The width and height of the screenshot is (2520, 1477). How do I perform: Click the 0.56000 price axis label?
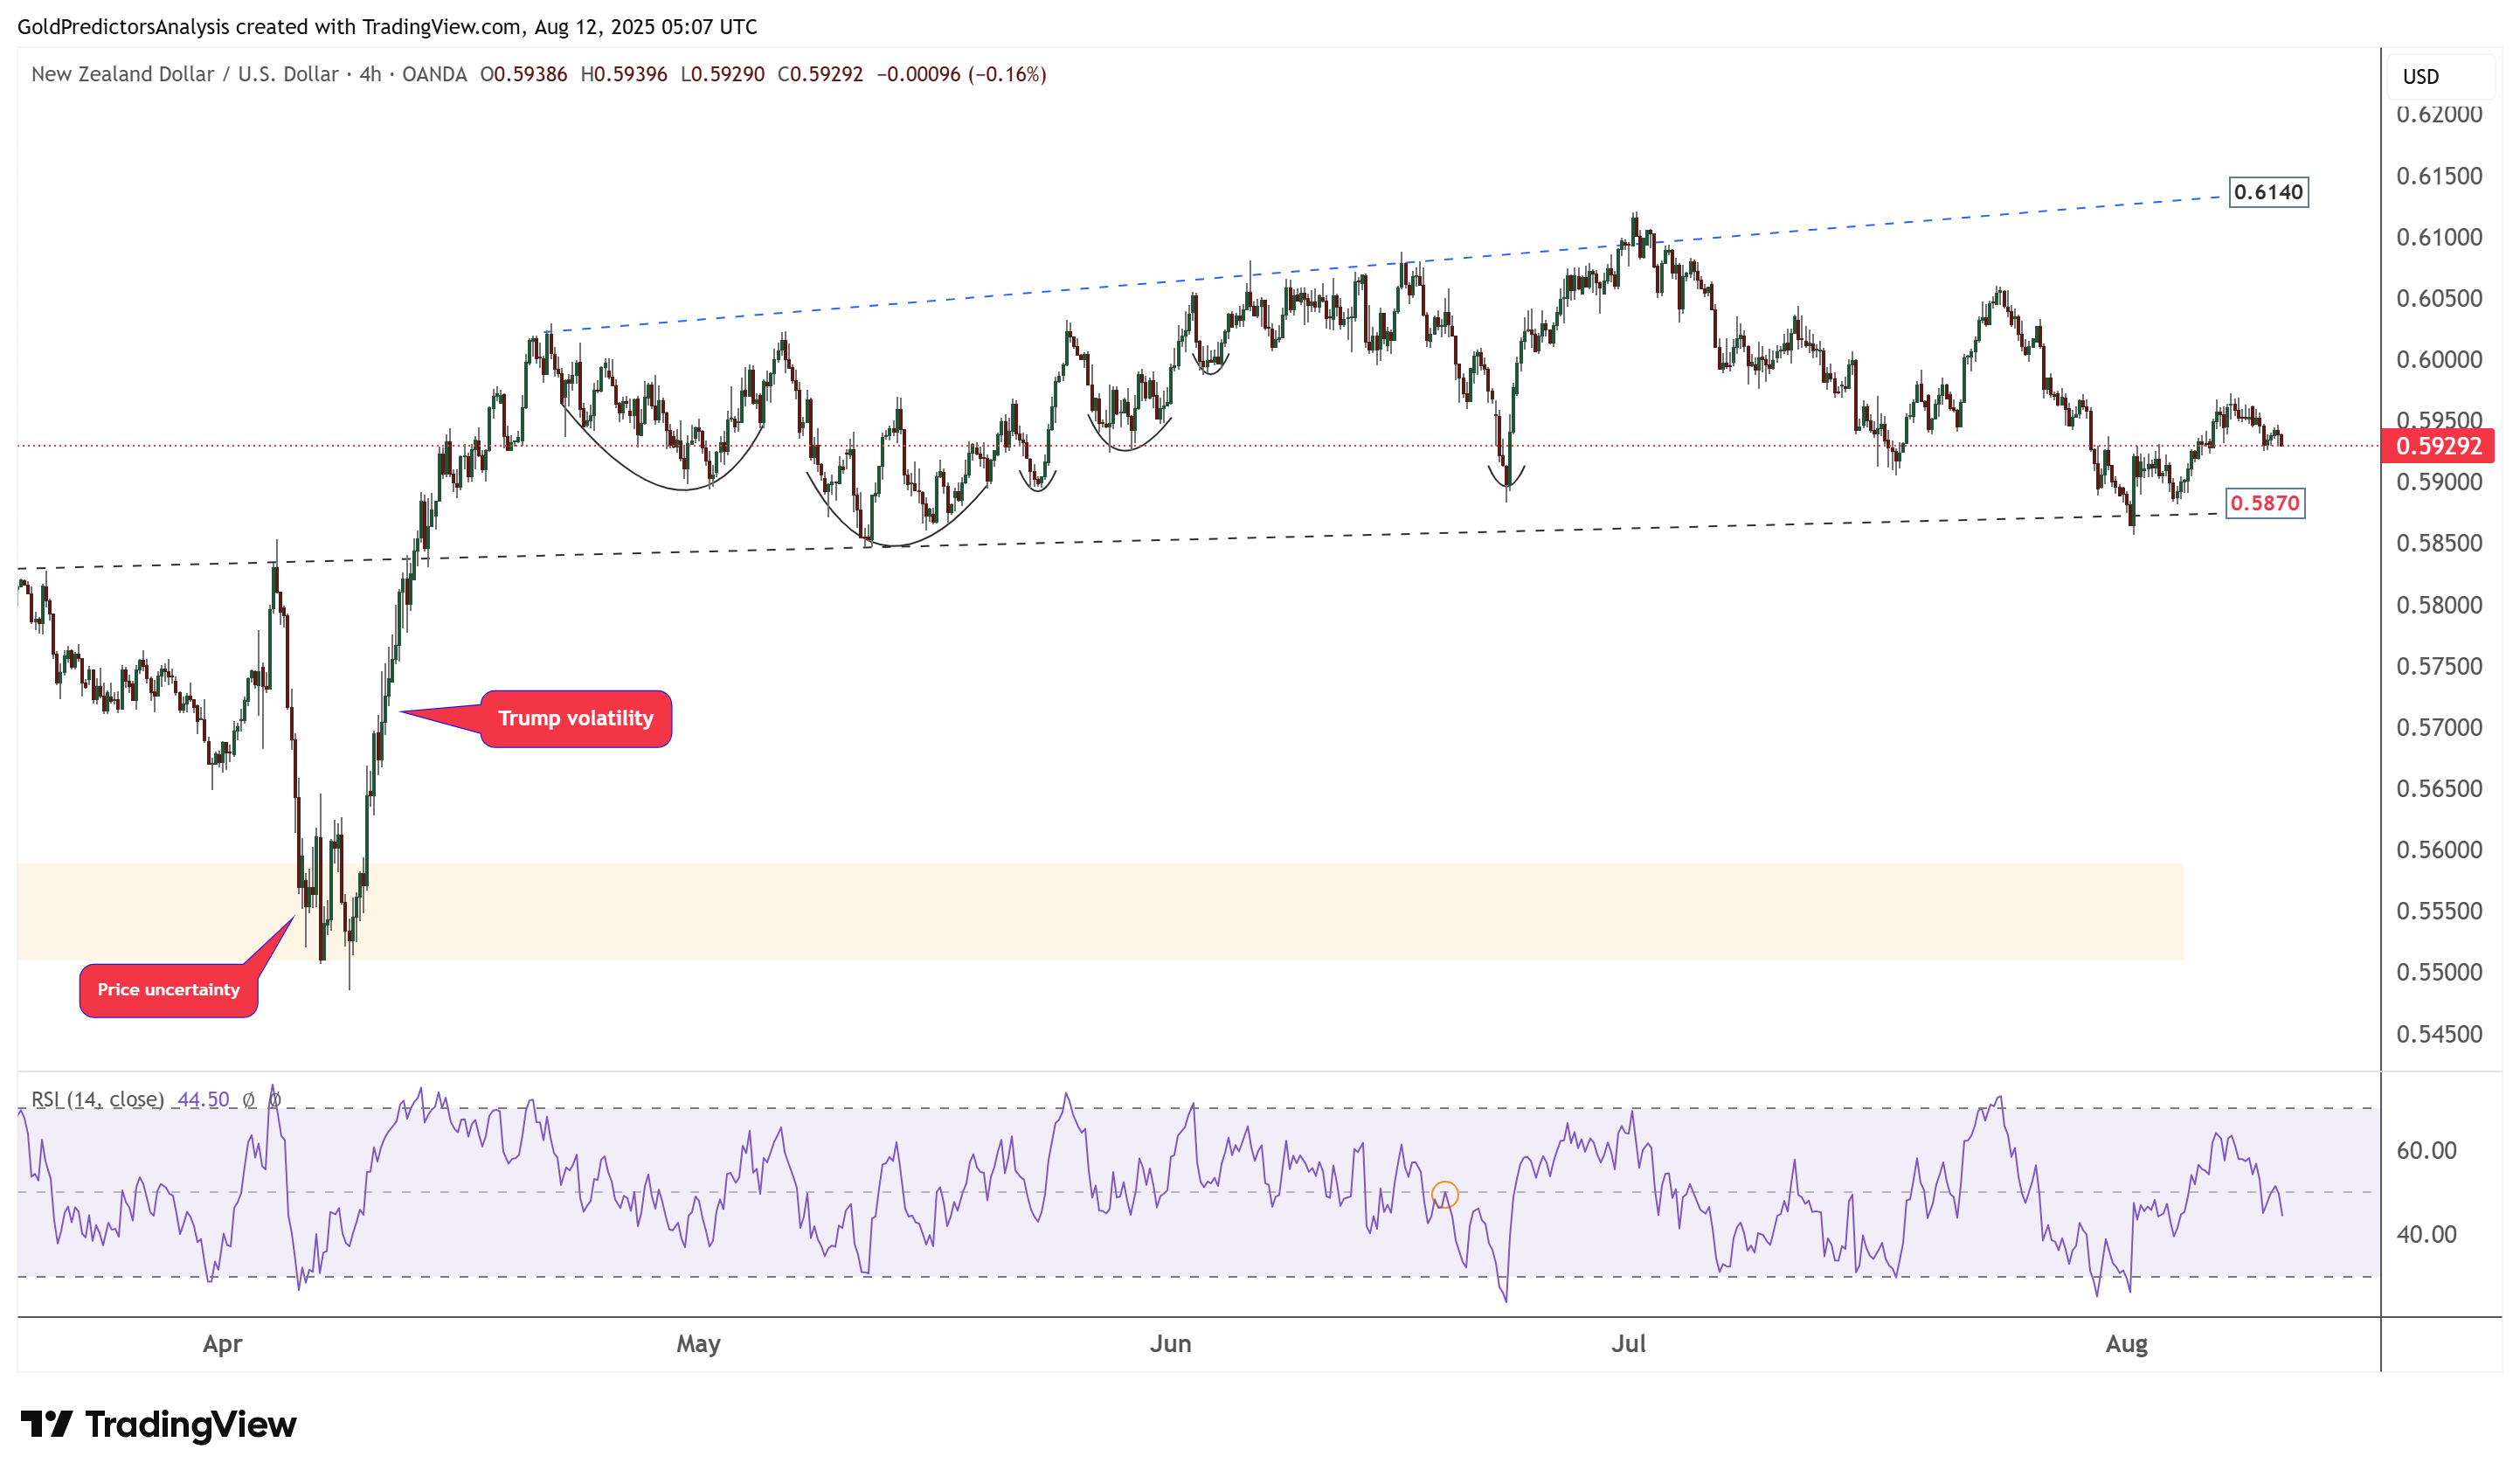(x=2438, y=850)
